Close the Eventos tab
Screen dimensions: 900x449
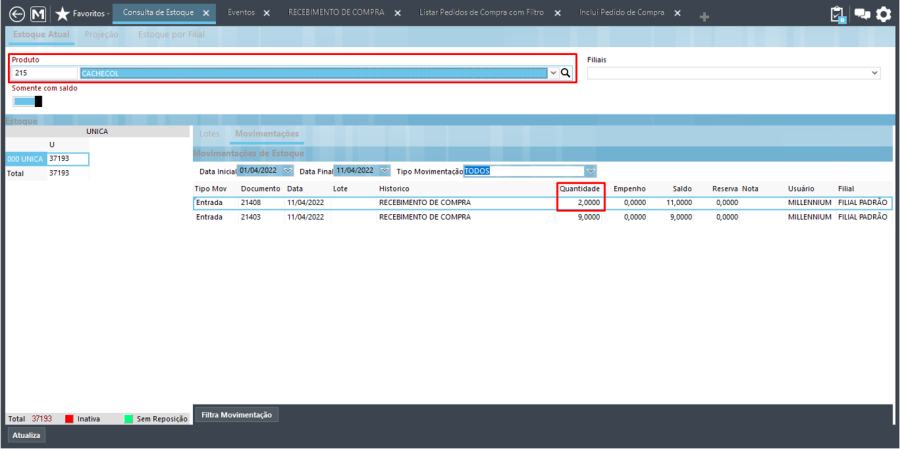coord(266,13)
